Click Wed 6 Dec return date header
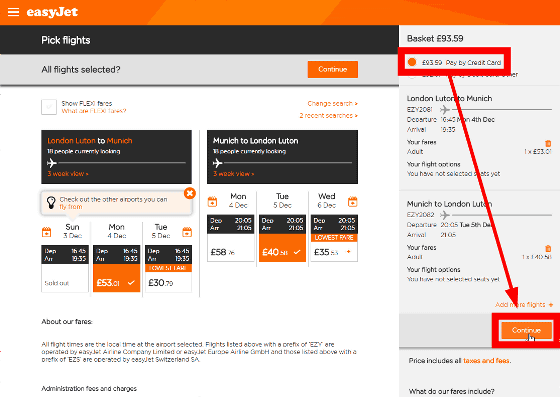This screenshot has width=560, height=397. [326, 201]
